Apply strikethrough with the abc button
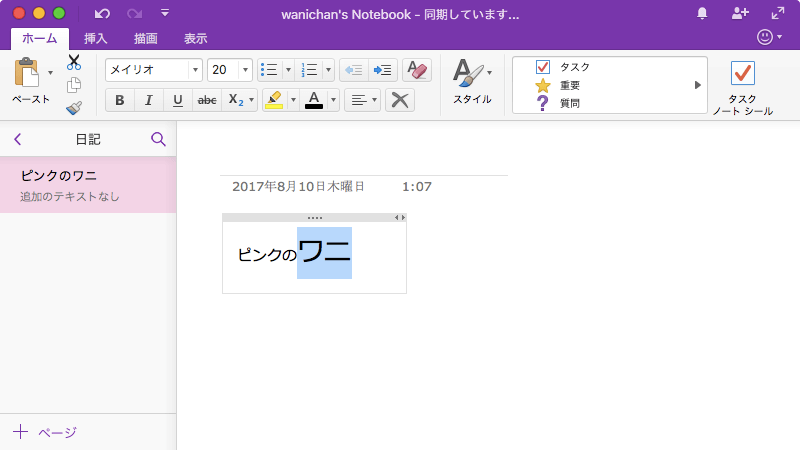 click(x=207, y=100)
